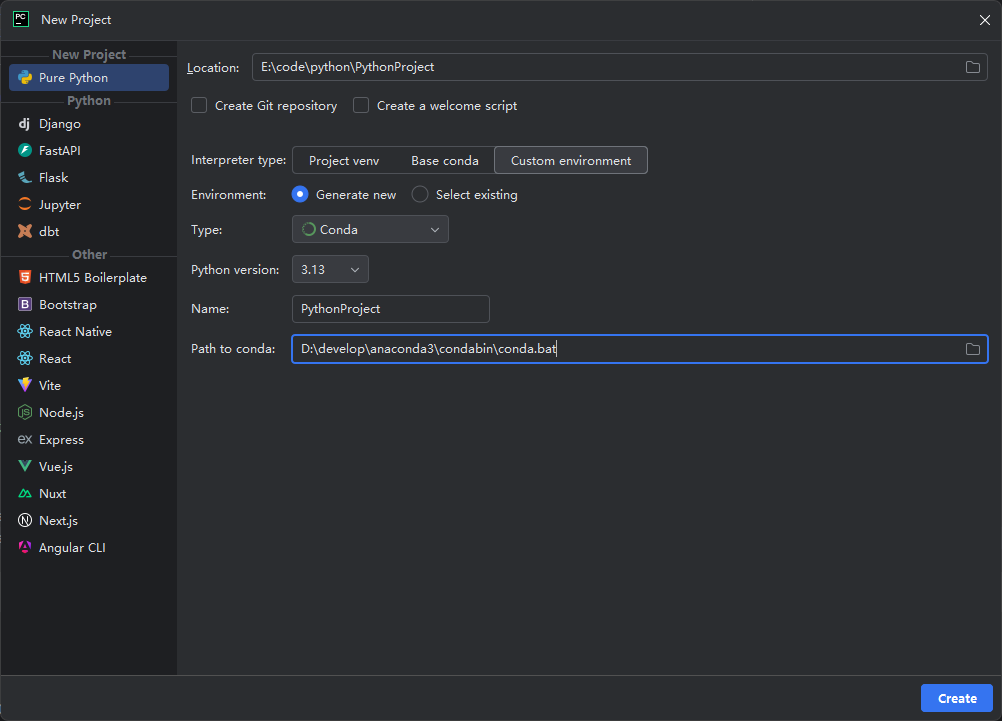Select the React Native icon
The height and width of the screenshot is (721, 1002).
pos(24,331)
